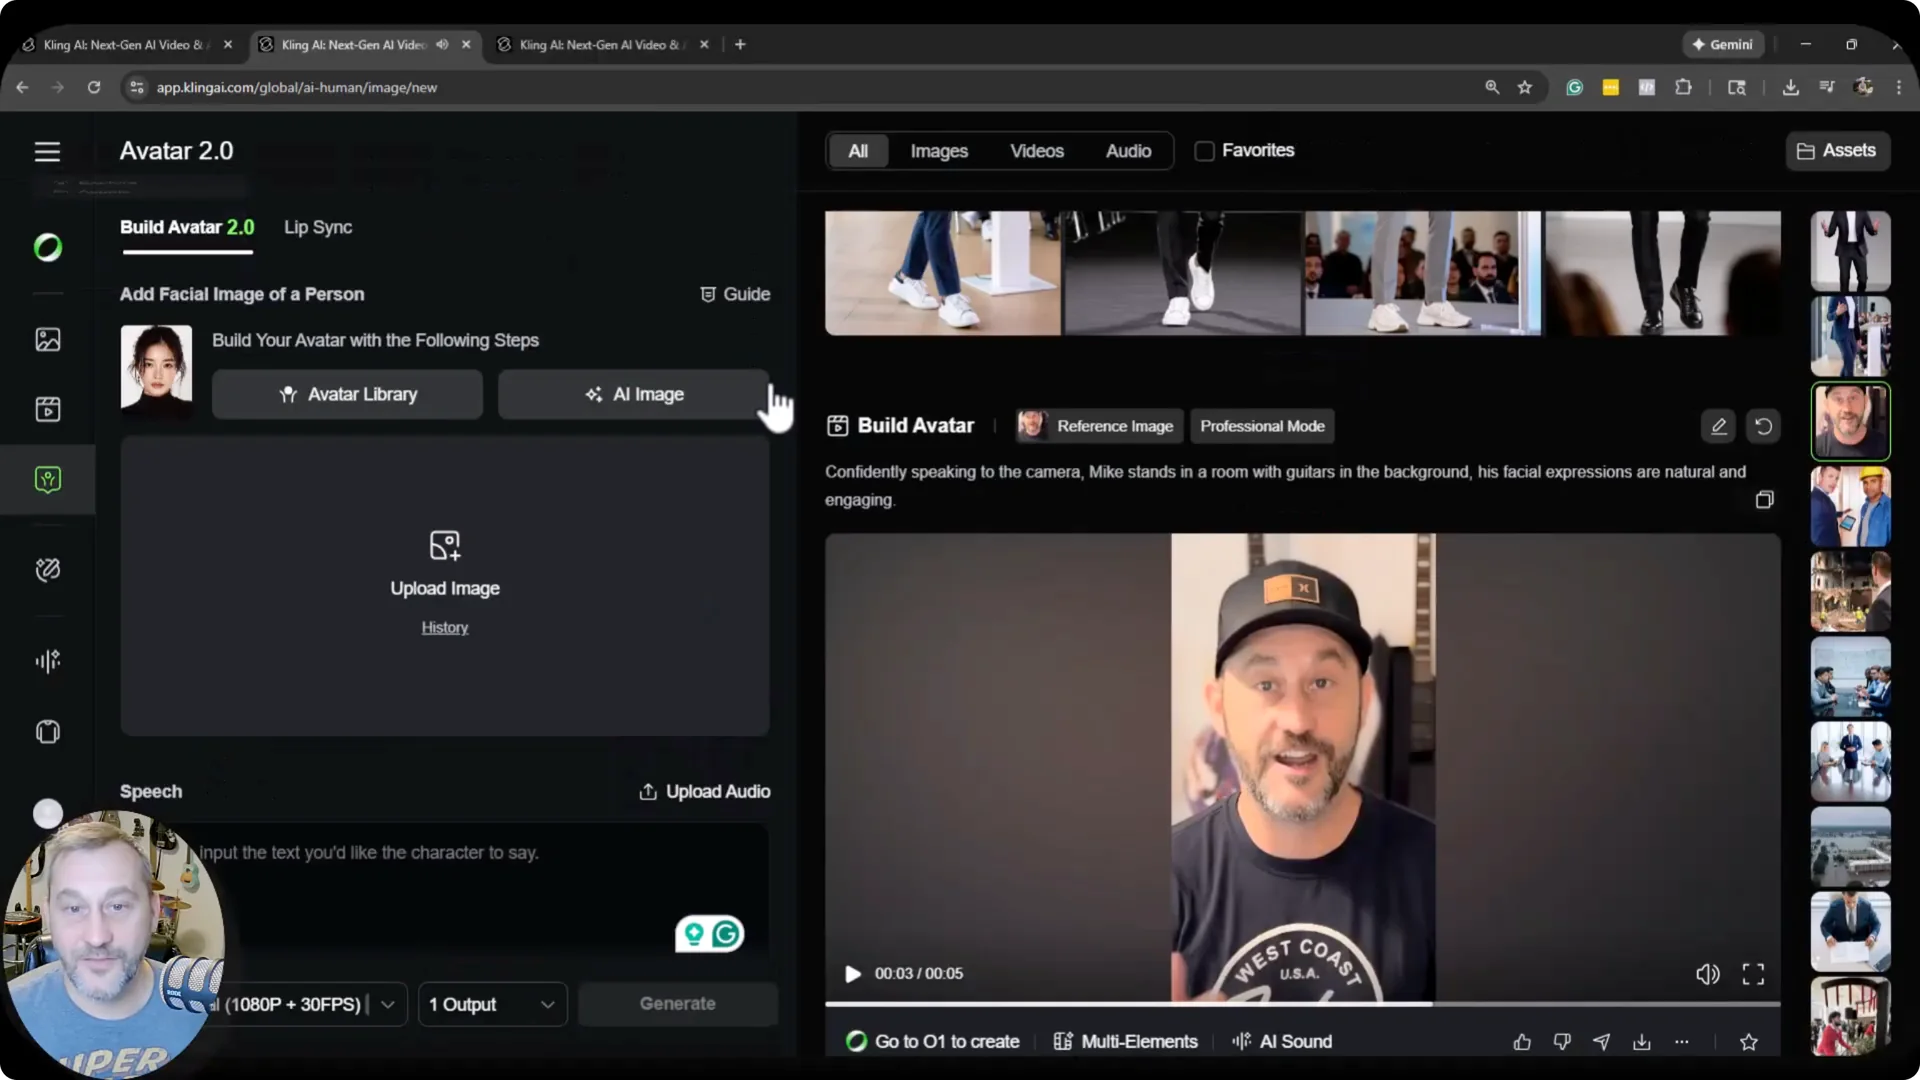Screen dimensions: 1920x1080
Task: Click the Gemini button in browser
Action: pyautogui.click(x=1722, y=44)
